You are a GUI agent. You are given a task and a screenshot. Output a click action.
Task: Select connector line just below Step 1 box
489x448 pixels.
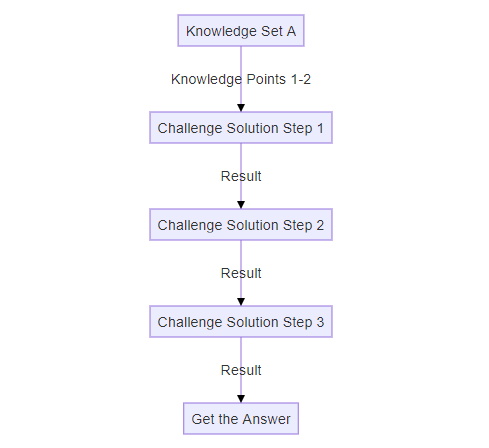[241, 156]
